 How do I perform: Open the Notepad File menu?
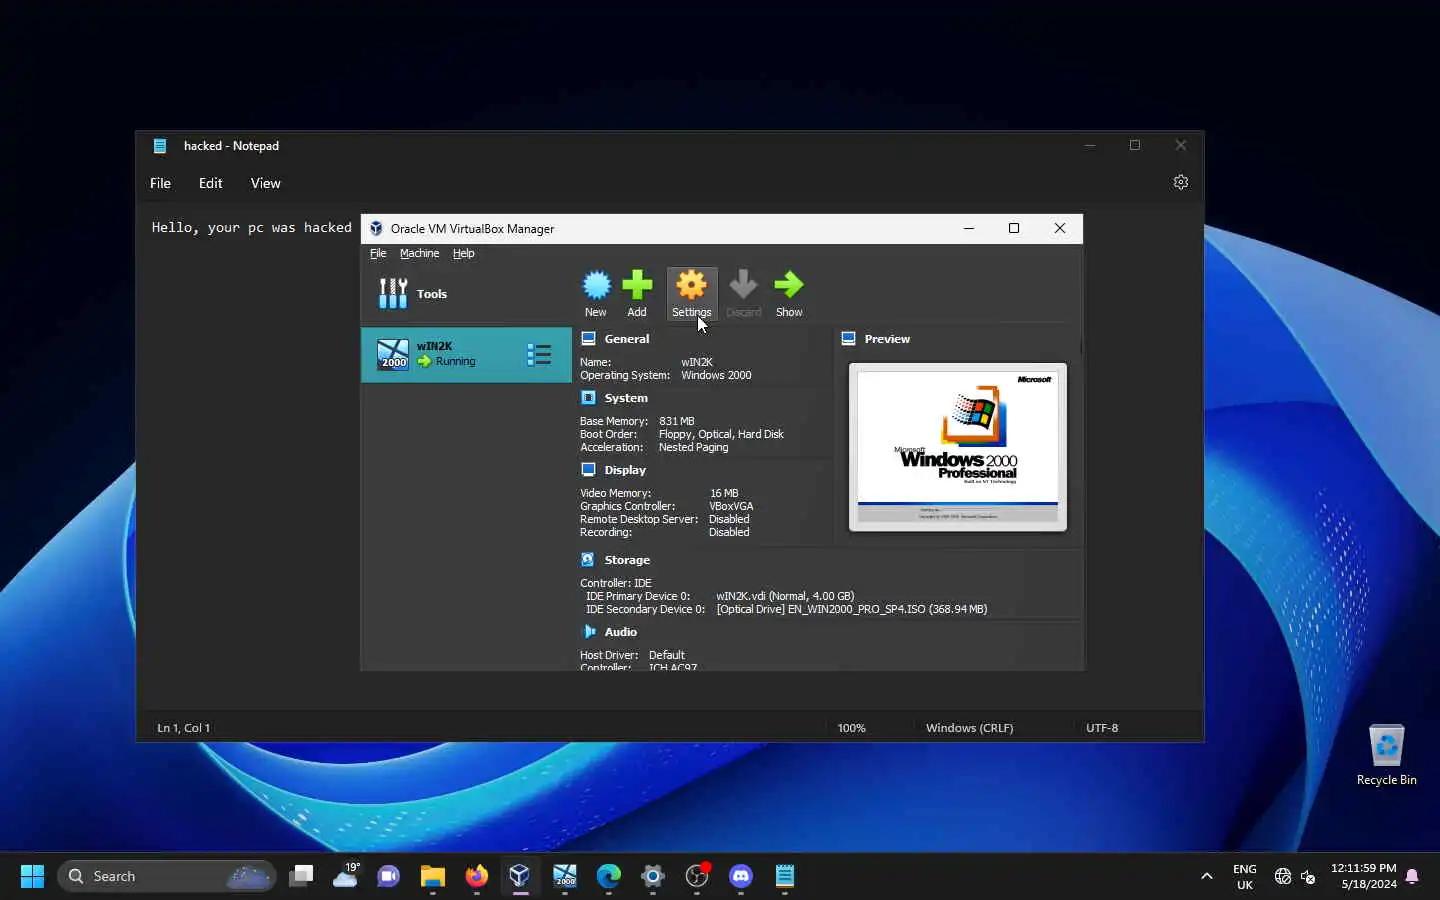[x=160, y=183]
